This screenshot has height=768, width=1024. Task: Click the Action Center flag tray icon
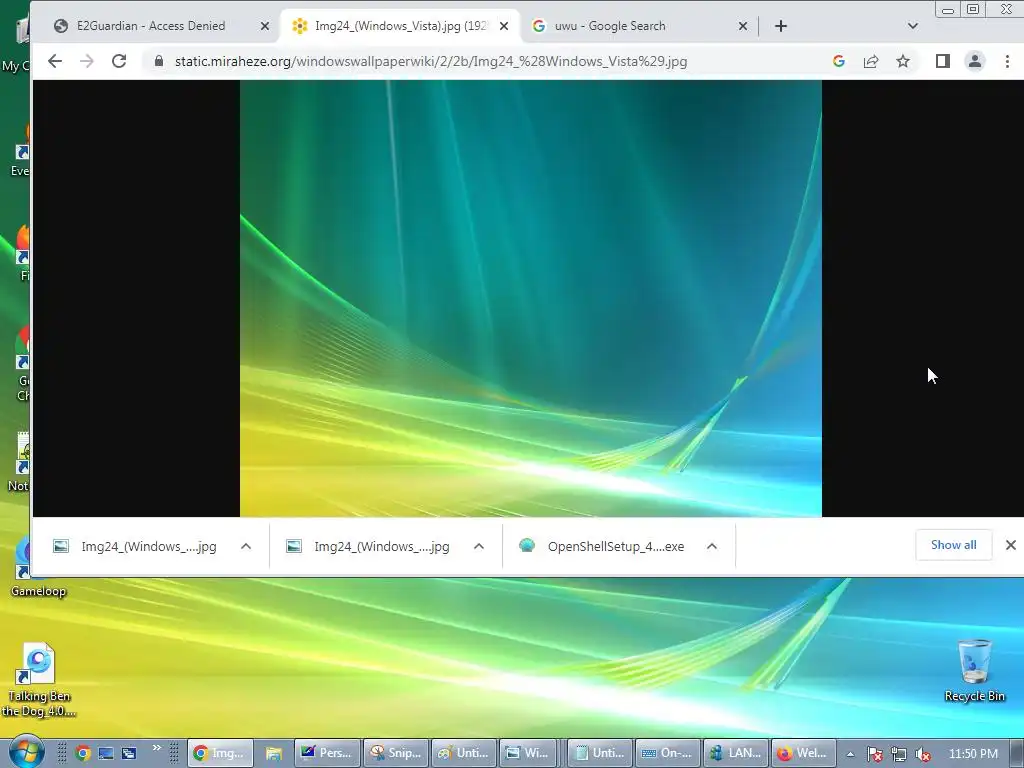pyautogui.click(x=874, y=754)
